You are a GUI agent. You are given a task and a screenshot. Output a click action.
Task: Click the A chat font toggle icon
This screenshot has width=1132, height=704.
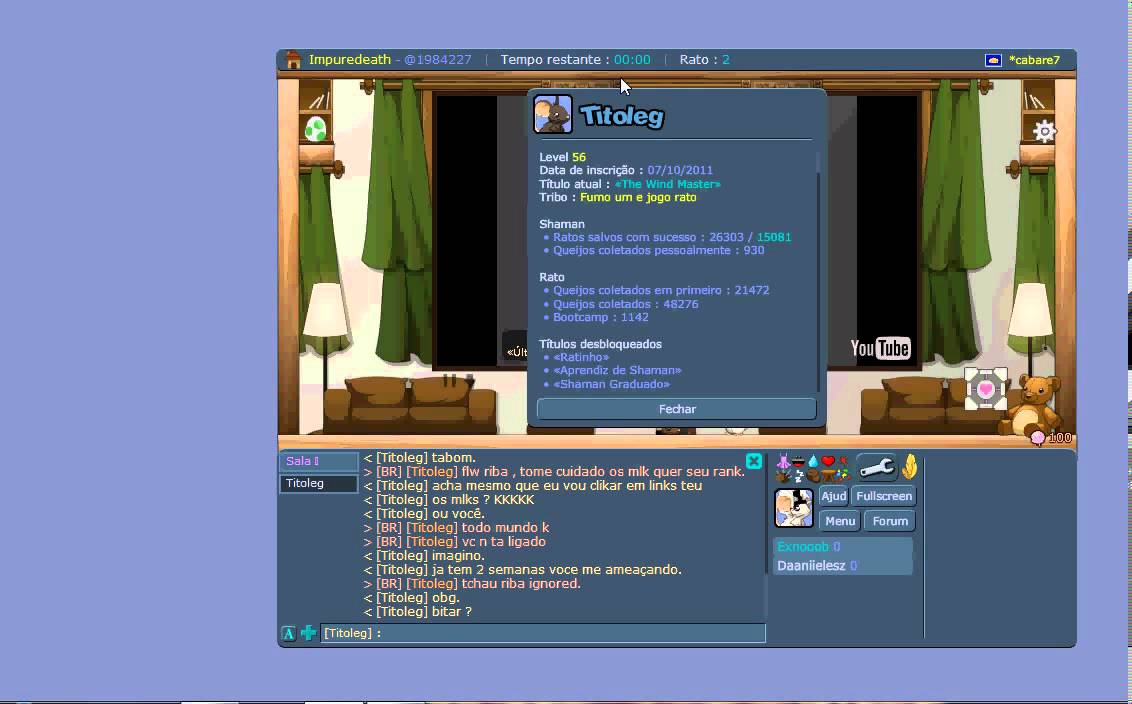coord(288,633)
